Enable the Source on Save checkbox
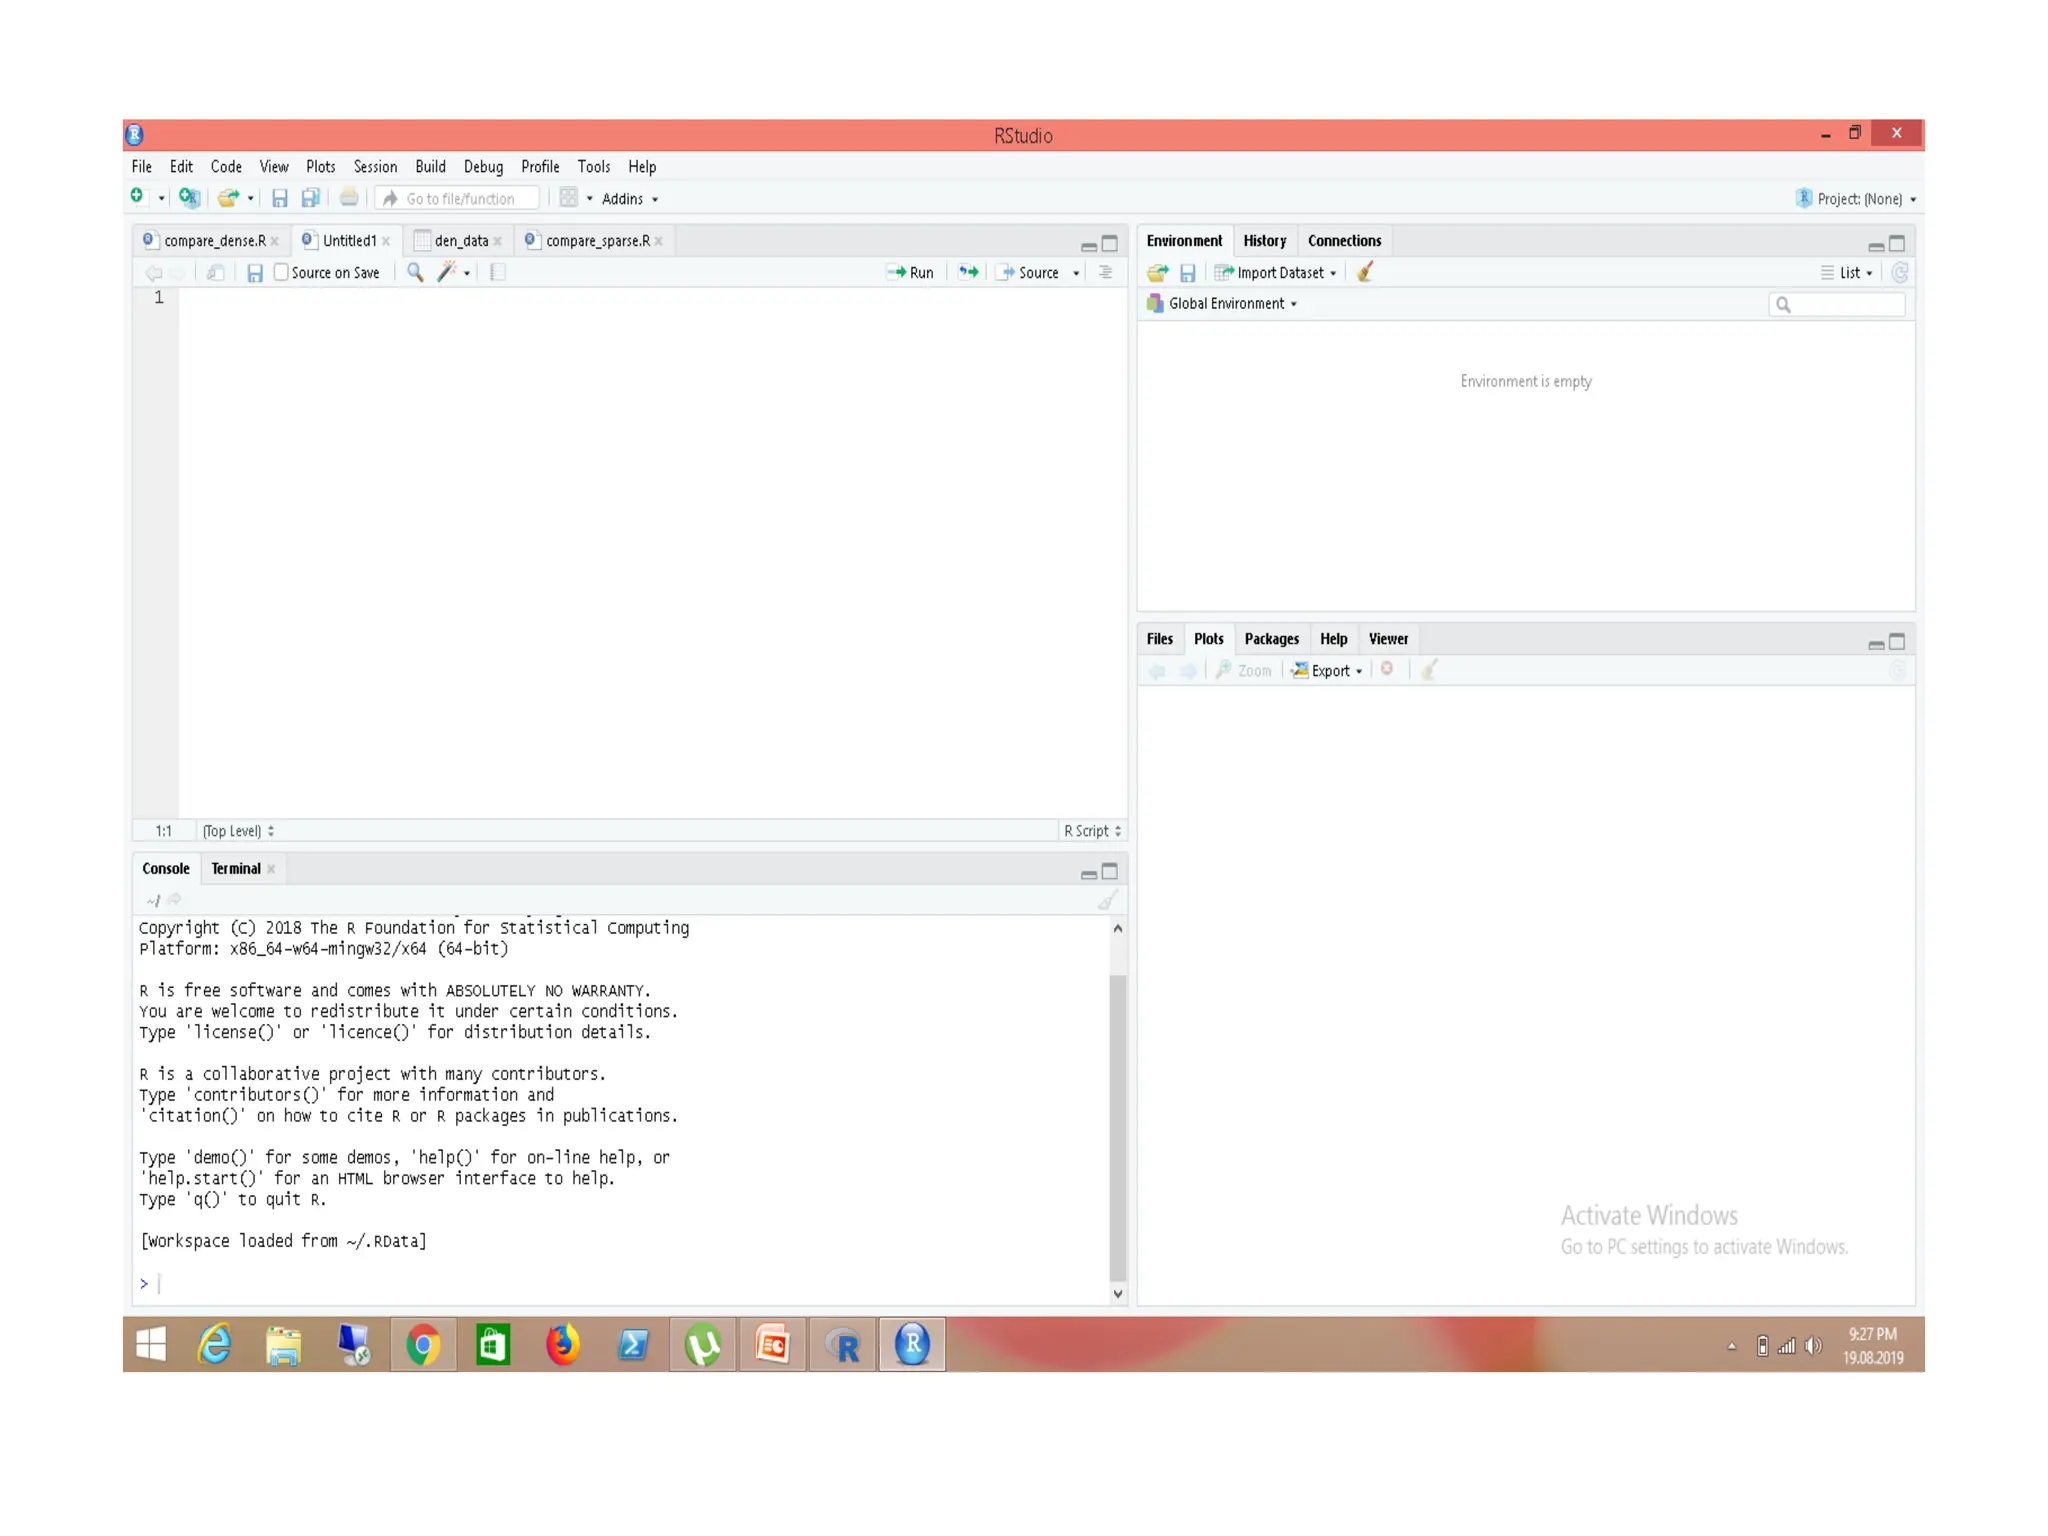The height and width of the screenshot is (1536, 2048). (x=281, y=272)
